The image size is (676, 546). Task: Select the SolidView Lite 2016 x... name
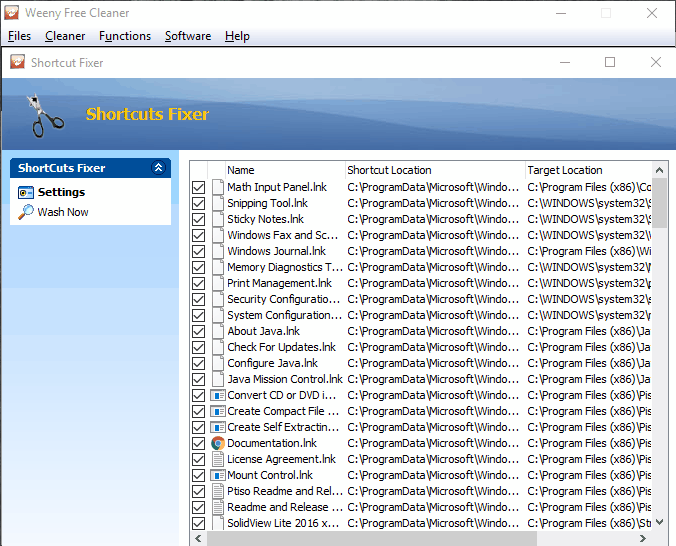pyautogui.click(x=283, y=523)
